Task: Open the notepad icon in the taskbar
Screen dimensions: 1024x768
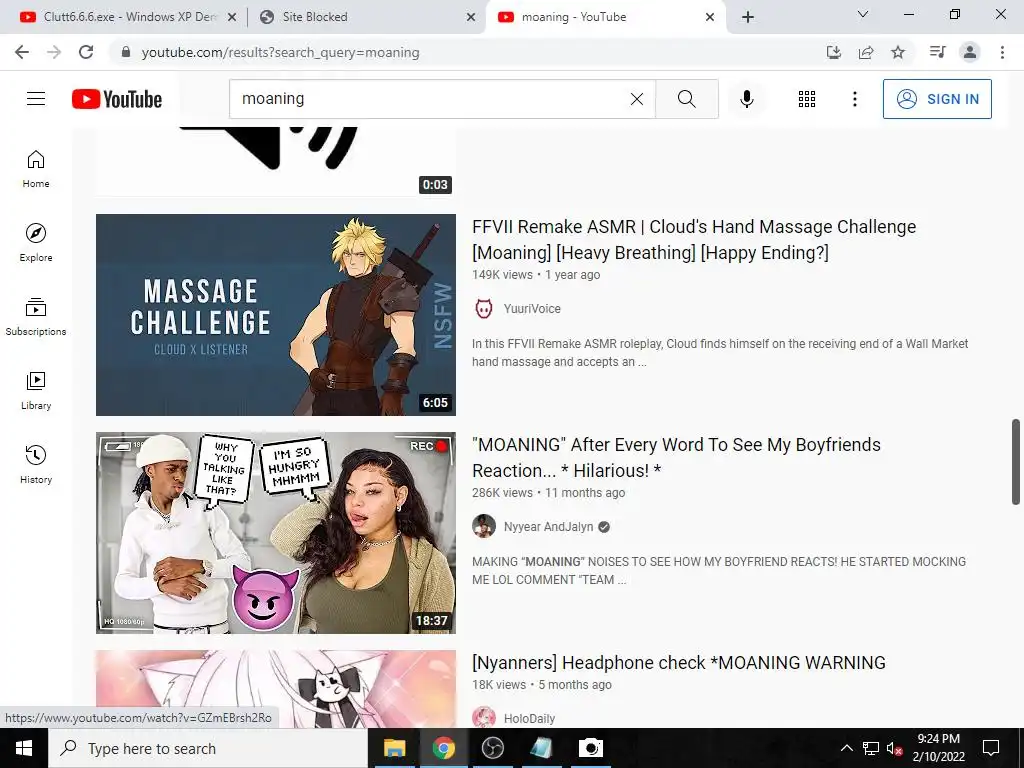Action: click(541, 748)
